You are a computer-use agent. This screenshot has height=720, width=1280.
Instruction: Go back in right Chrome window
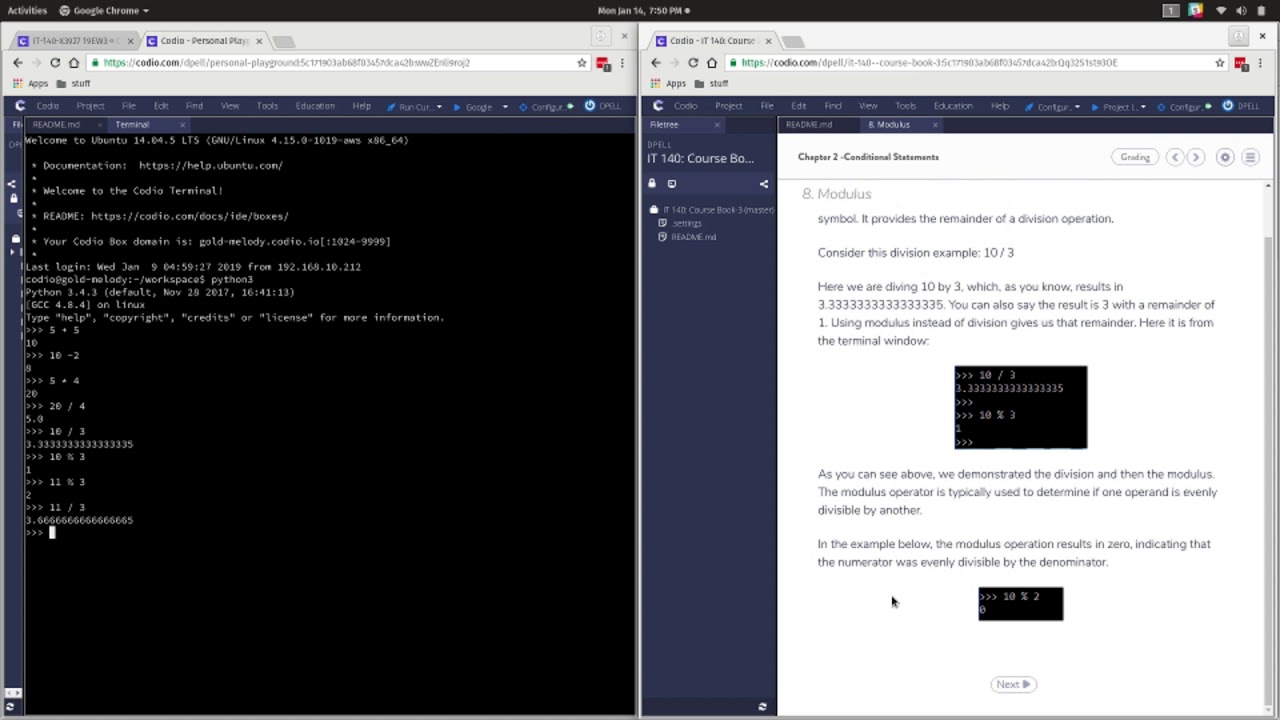pyautogui.click(x=655, y=62)
